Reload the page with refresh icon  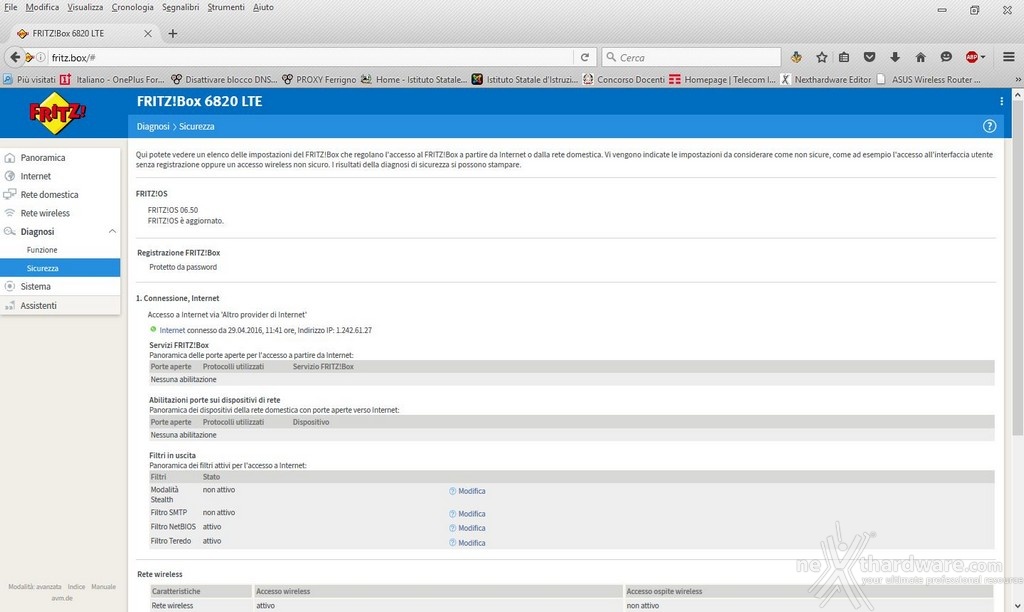pos(585,57)
